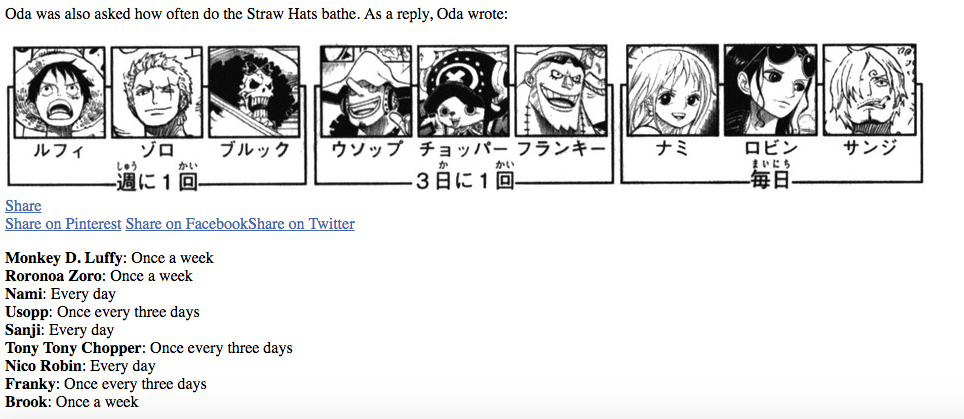Select Sanji's portrait thumbnail

(x=869, y=90)
